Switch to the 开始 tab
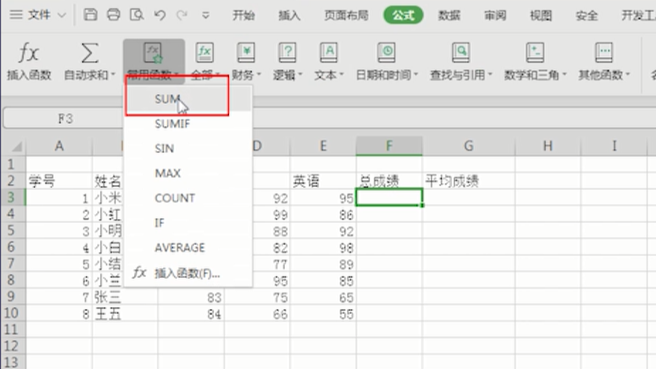 point(243,15)
